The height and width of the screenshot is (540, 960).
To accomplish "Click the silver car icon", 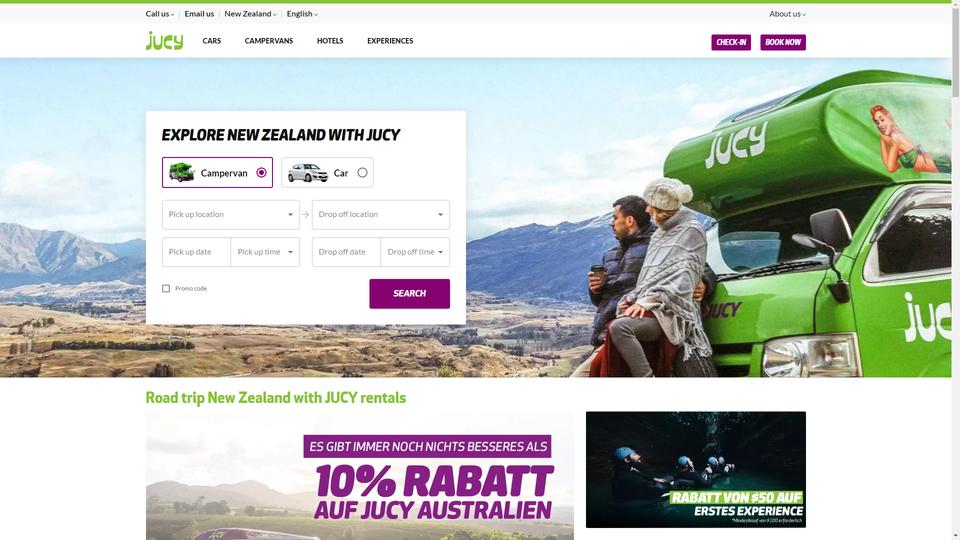I will pos(307,173).
